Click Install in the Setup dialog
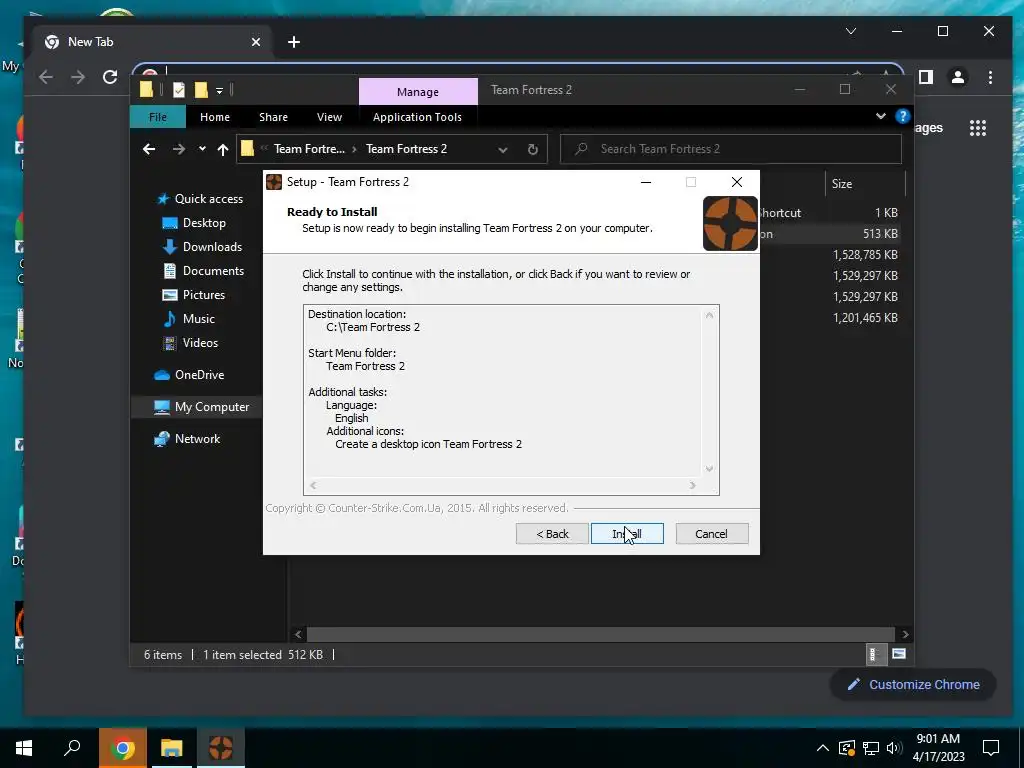The image size is (1024, 768). (627, 534)
